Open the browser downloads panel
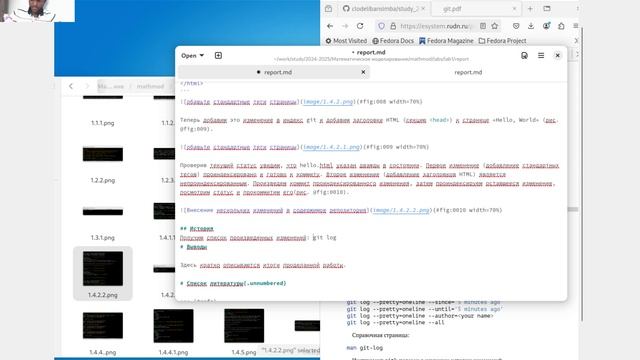This screenshot has width=640, height=360. click(x=531, y=26)
